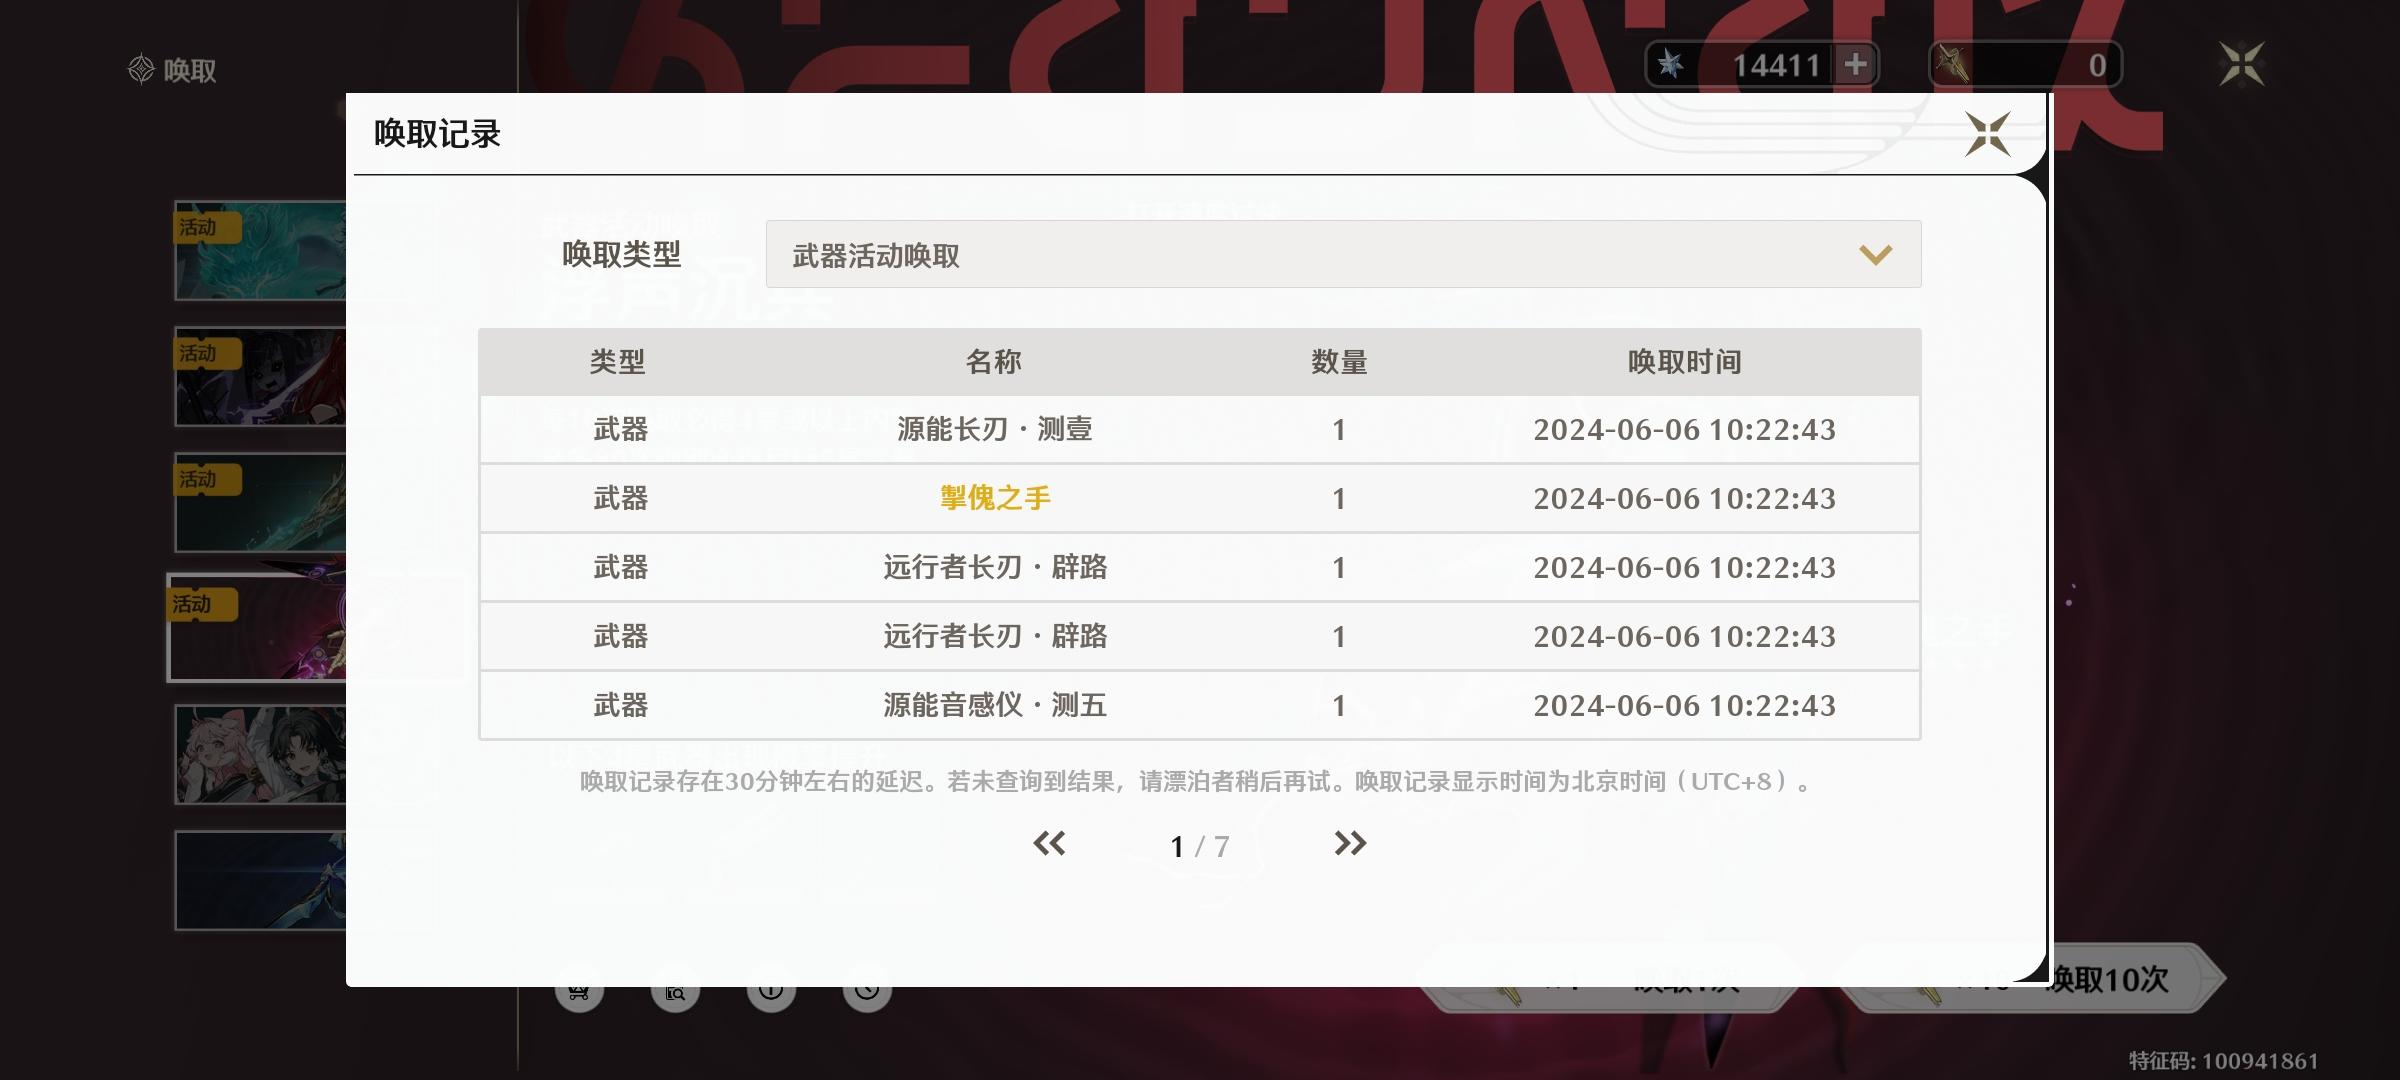Close the convene screen via top-right X
This screenshot has width=2400, height=1080.
(2241, 65)
